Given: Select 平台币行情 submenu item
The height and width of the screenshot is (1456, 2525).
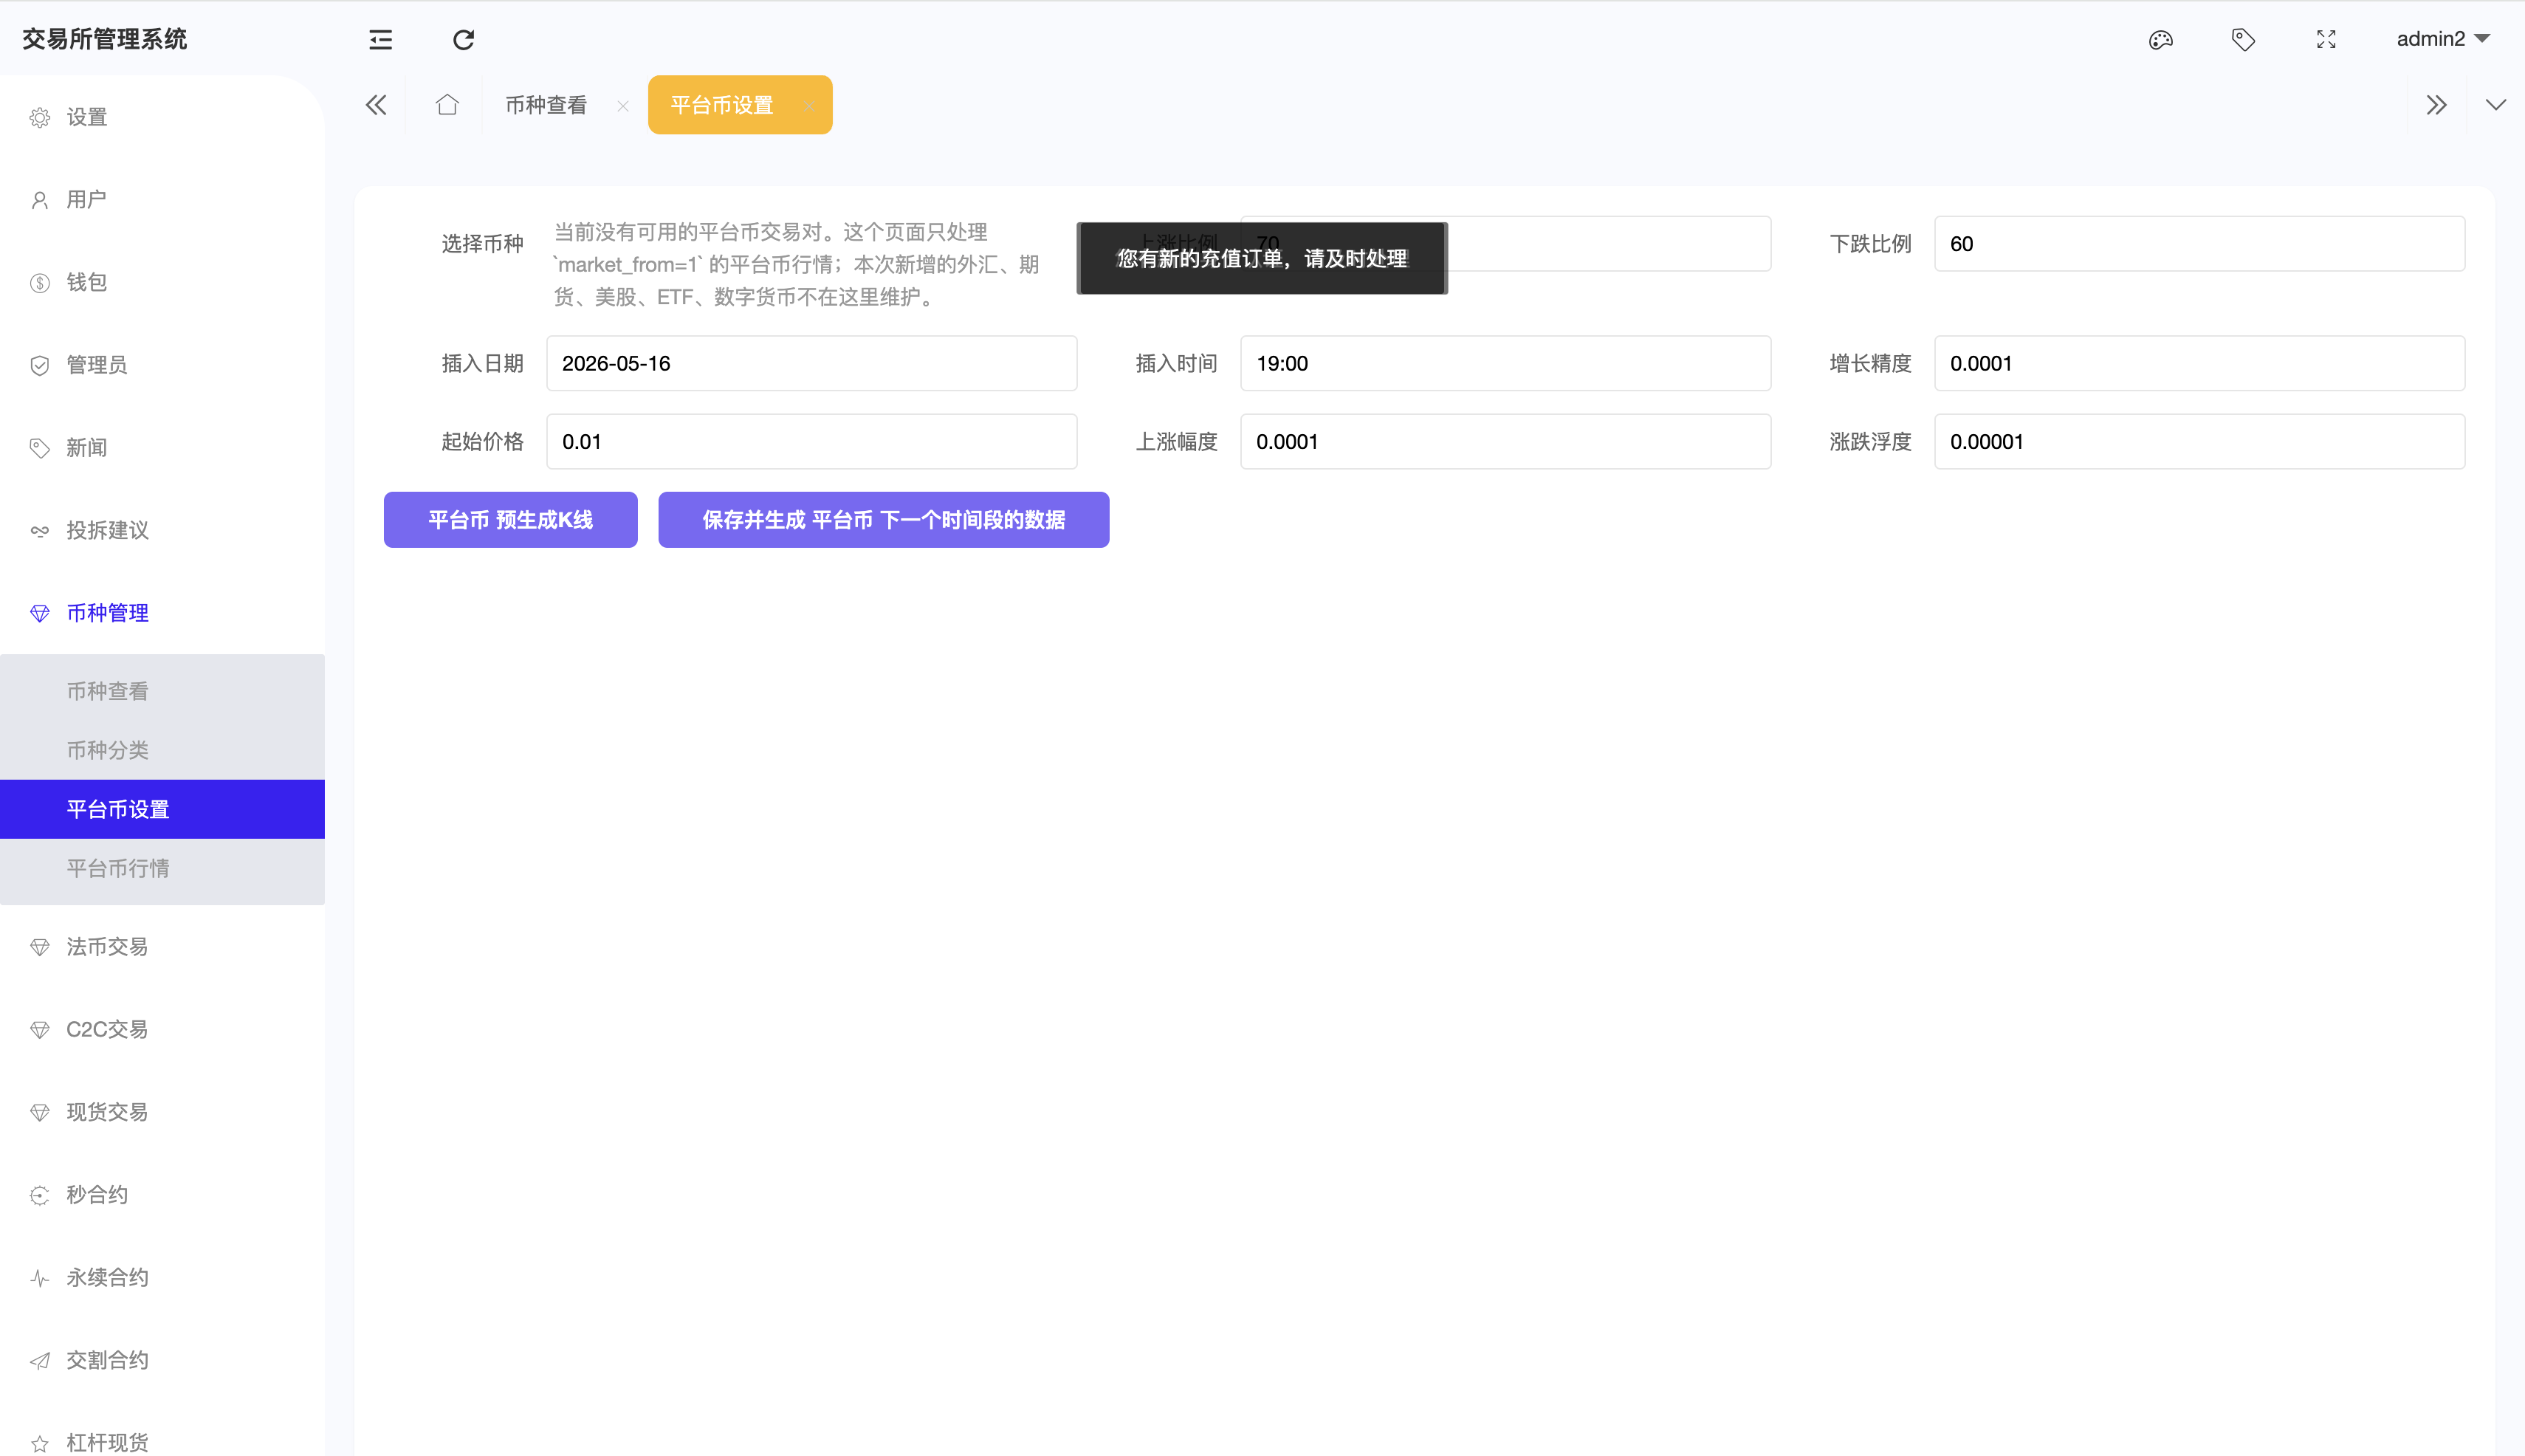Looking at the screenshot, I should point(162,868).
